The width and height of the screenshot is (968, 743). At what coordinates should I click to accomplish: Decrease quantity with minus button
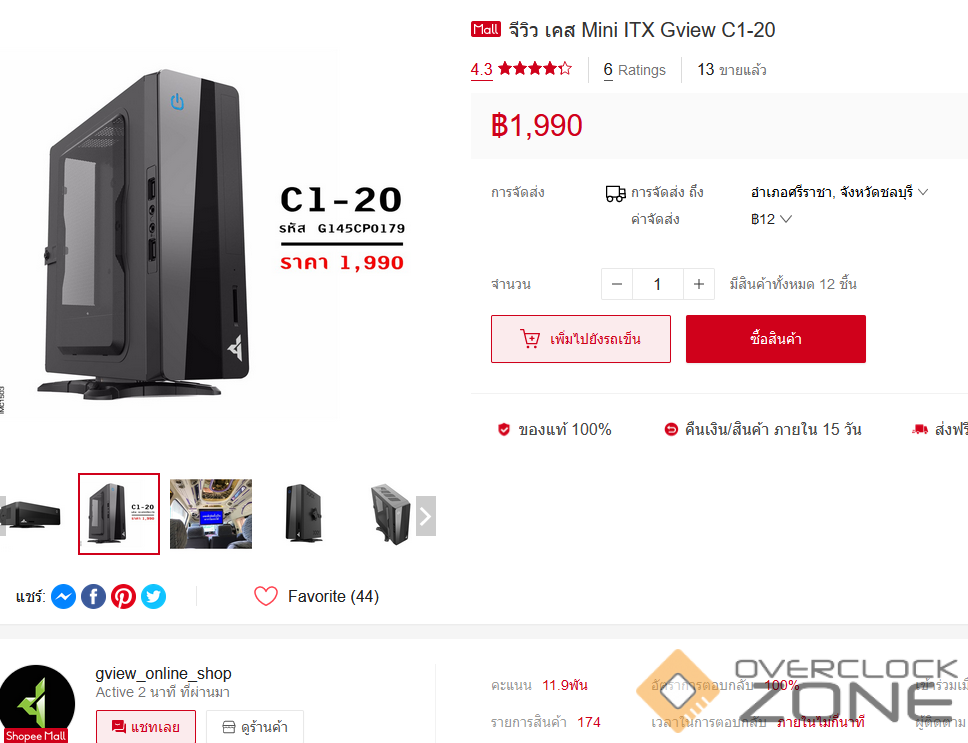click(x=617, y=284)
